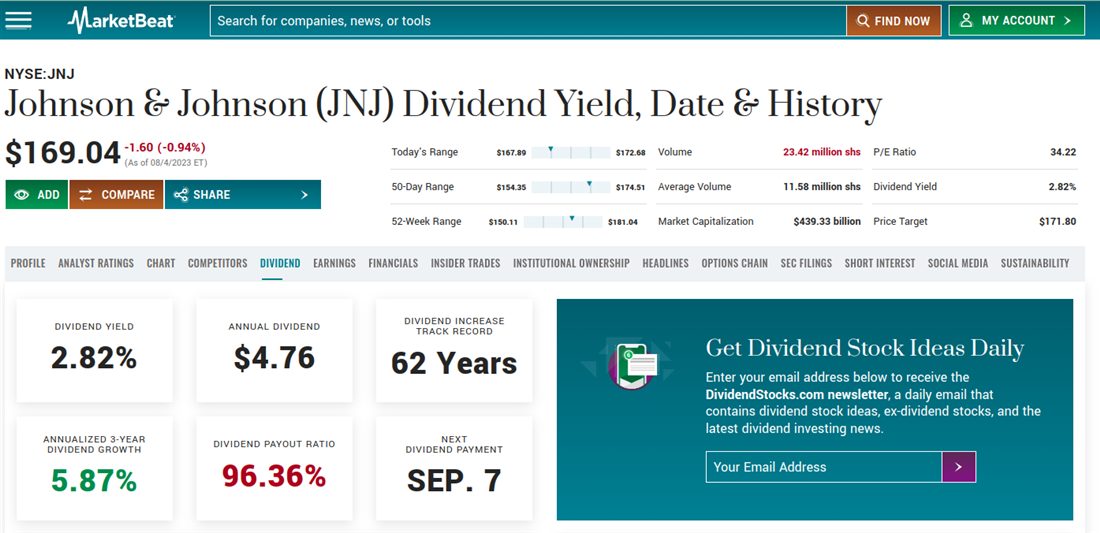Open the Profile tab
1100x533 pixels.
[28, 263]
